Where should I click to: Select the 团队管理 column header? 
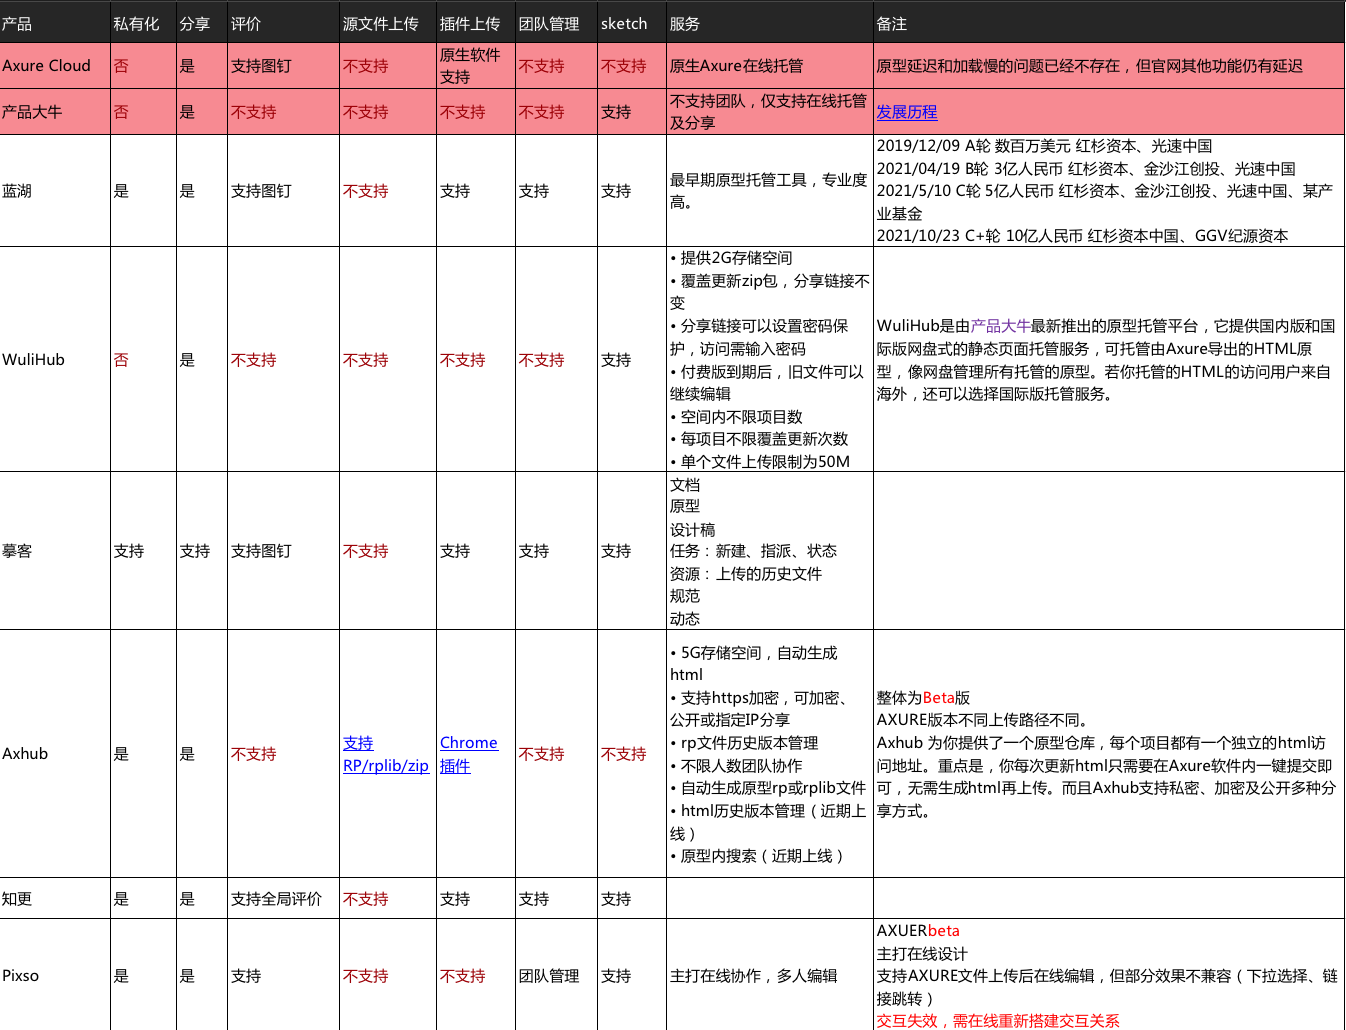[556, 23]
